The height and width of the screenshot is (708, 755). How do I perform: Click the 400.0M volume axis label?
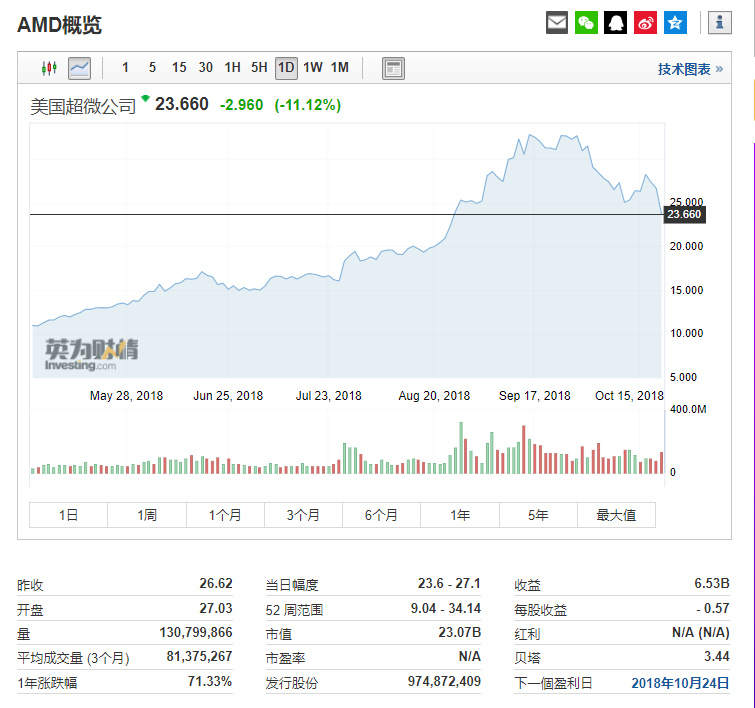pyautogui.click(x=688, y=409)
